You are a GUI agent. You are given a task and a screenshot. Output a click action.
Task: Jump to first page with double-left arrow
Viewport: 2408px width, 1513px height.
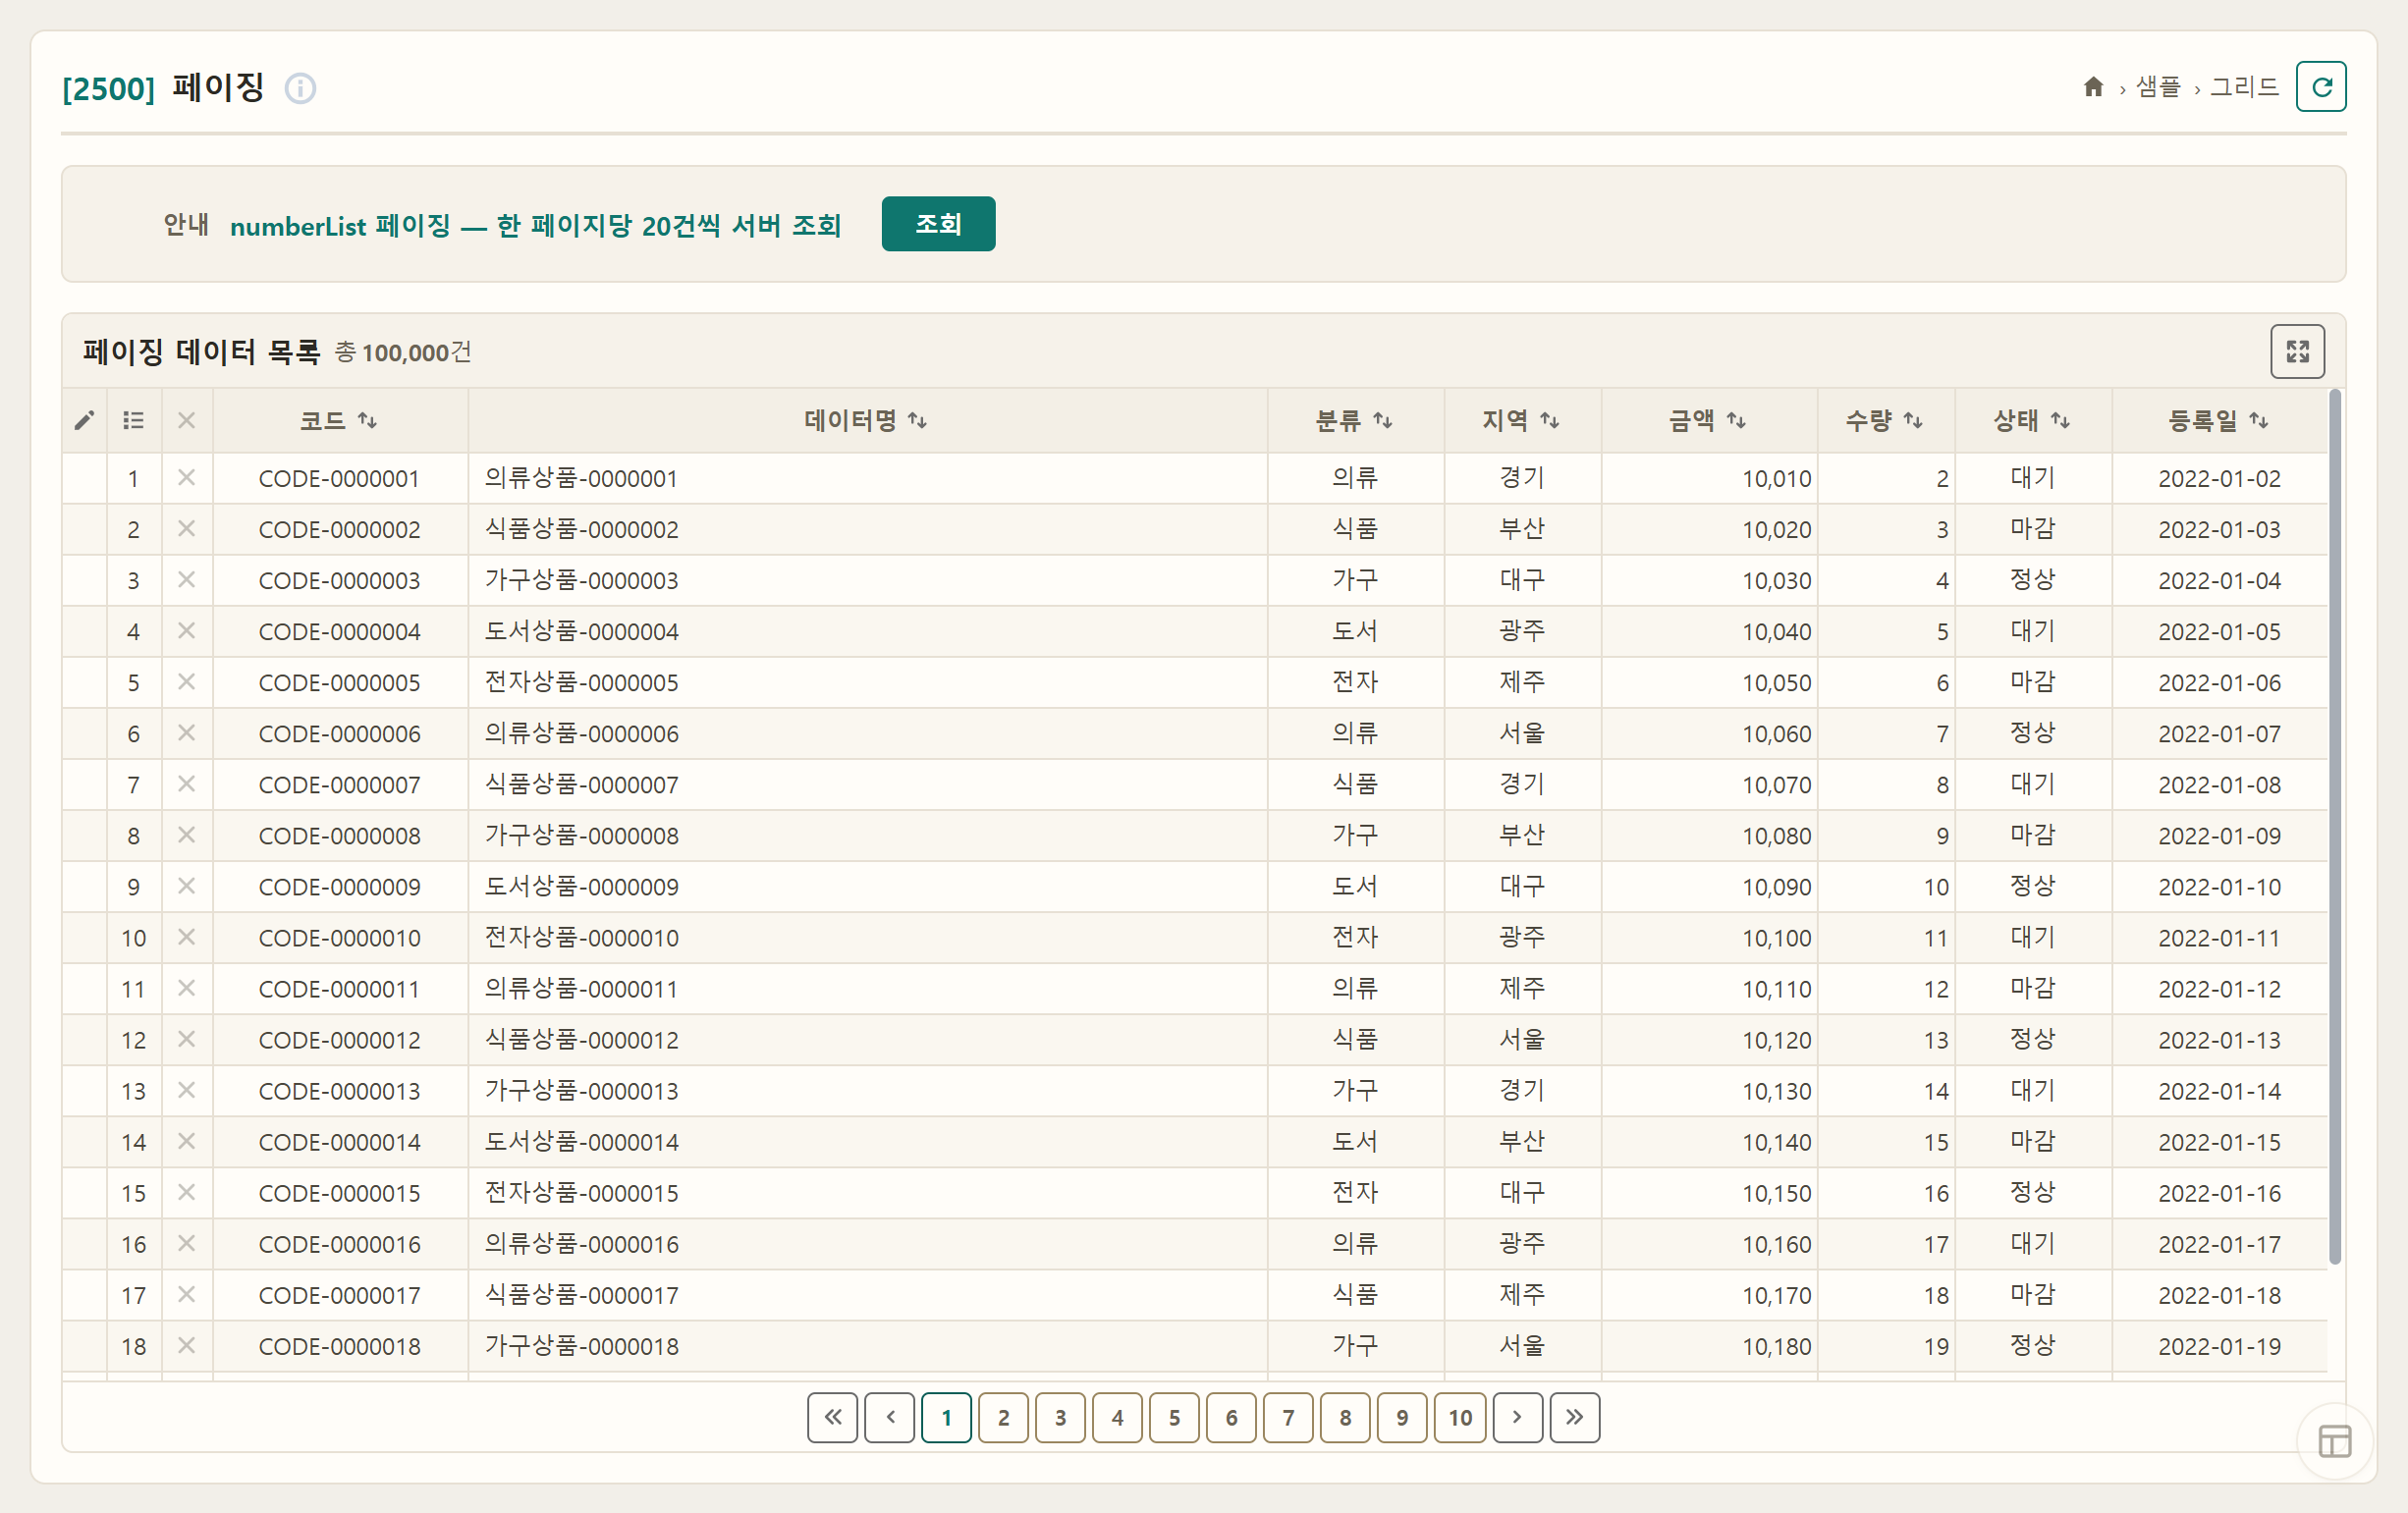point(833,1417)
